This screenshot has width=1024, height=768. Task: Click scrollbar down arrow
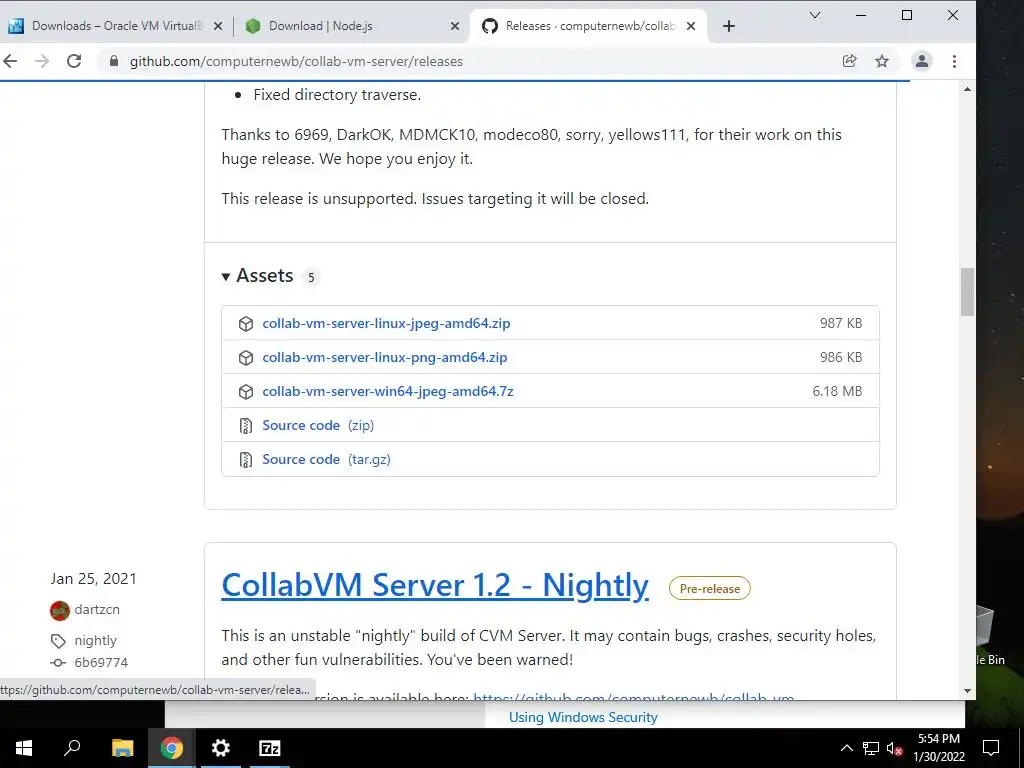click(x=967, y=691)
